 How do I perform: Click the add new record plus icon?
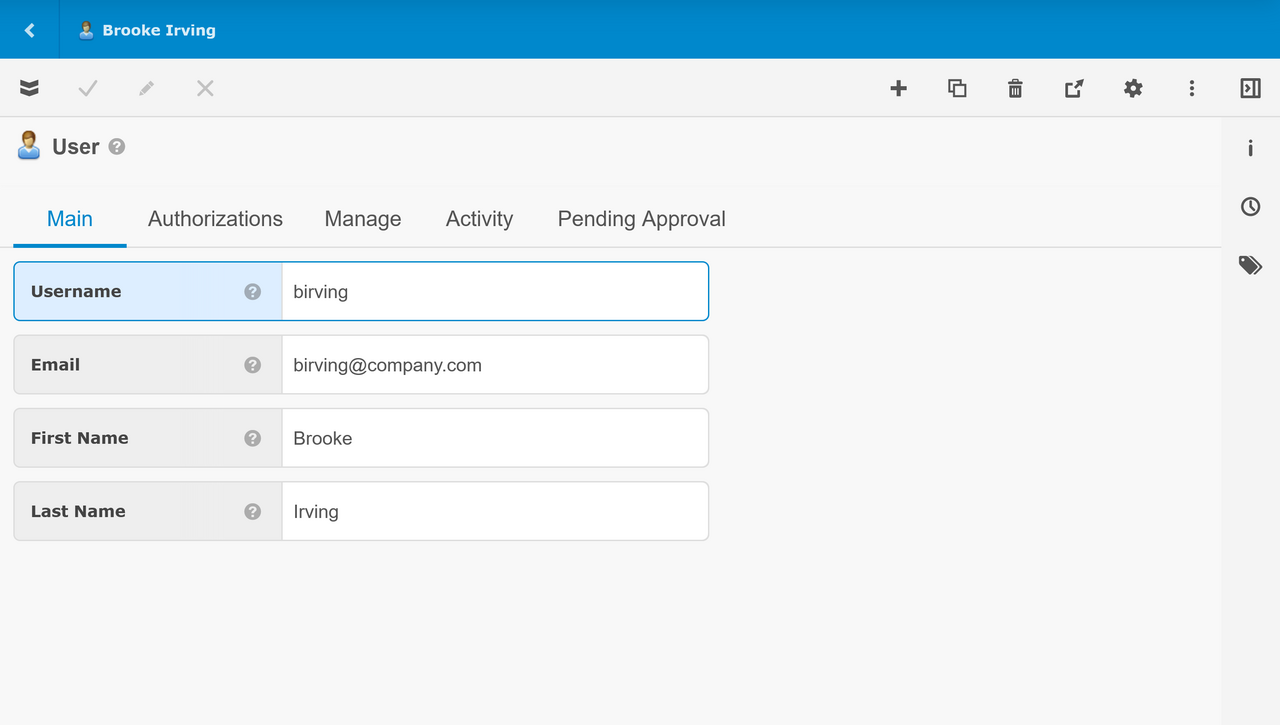coord(898,88)
